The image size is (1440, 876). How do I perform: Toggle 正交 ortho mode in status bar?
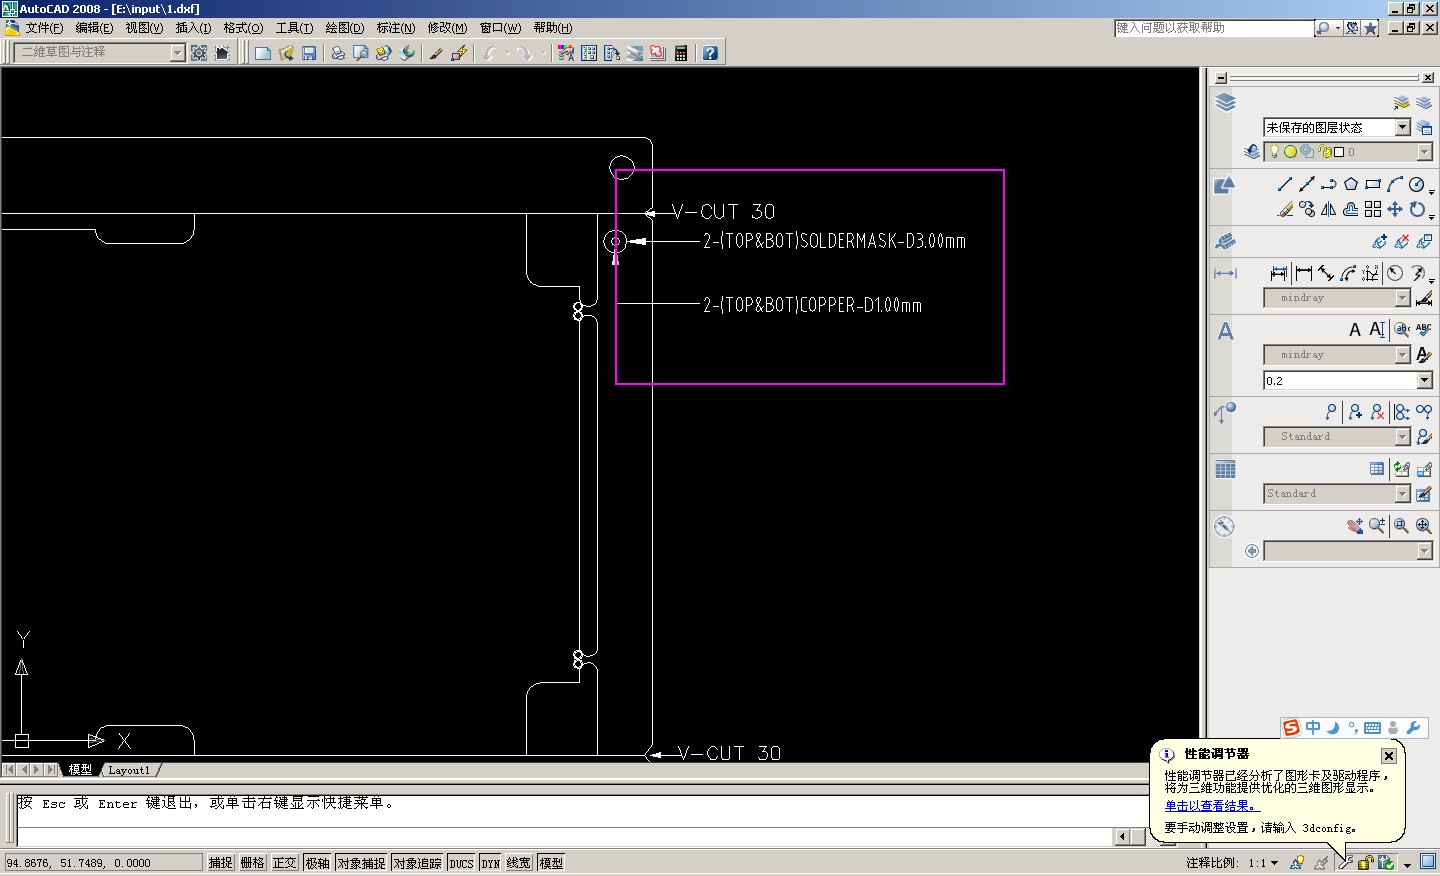point(284,862)
